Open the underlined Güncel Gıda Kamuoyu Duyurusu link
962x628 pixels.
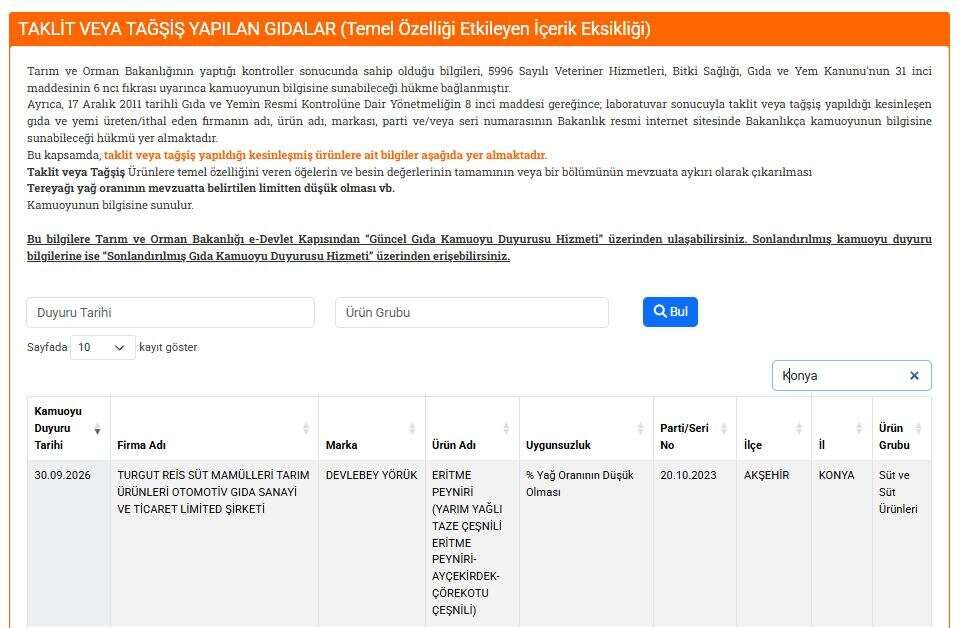pos(483,239)
